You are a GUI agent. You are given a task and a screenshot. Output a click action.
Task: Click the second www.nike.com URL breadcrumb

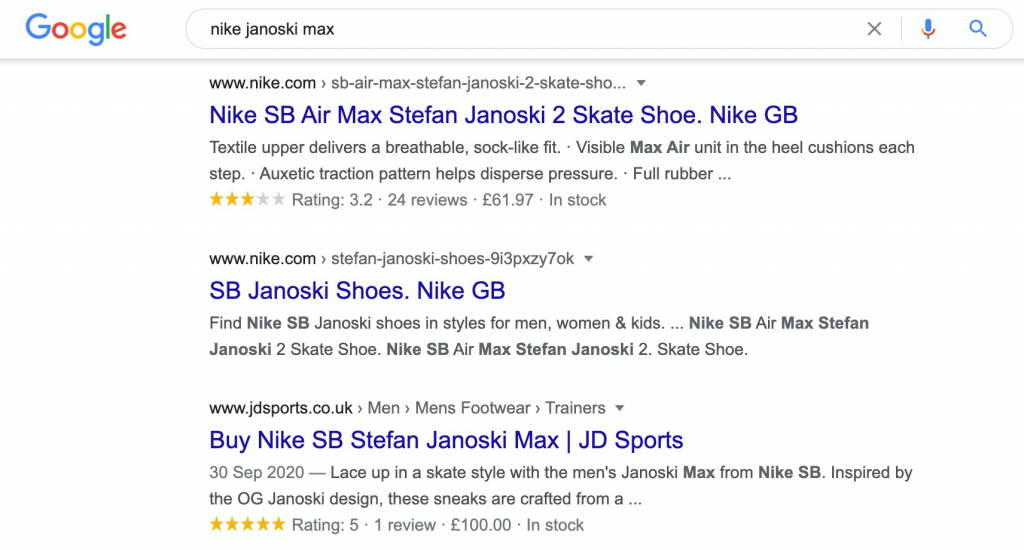392,259
